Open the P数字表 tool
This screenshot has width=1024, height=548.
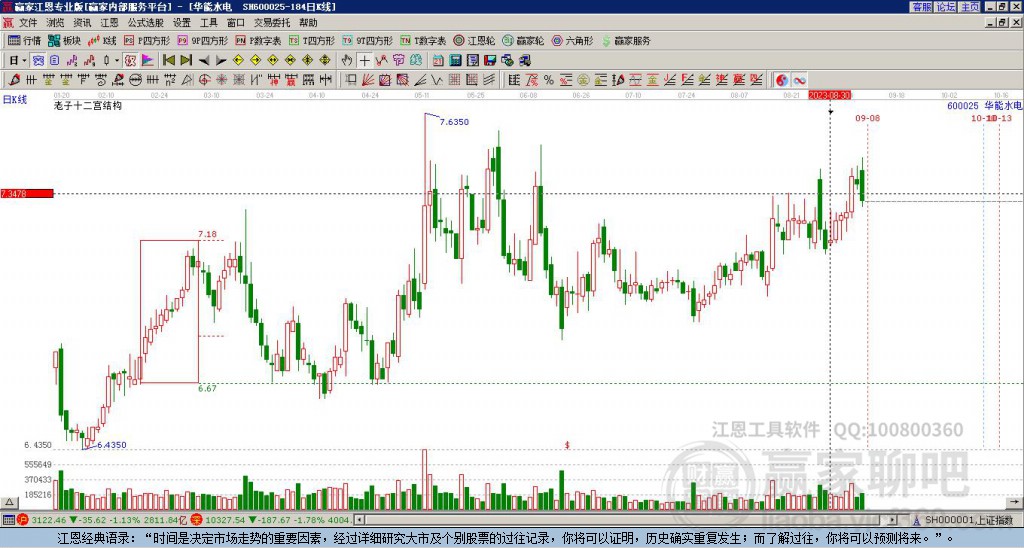pos(258,40)
